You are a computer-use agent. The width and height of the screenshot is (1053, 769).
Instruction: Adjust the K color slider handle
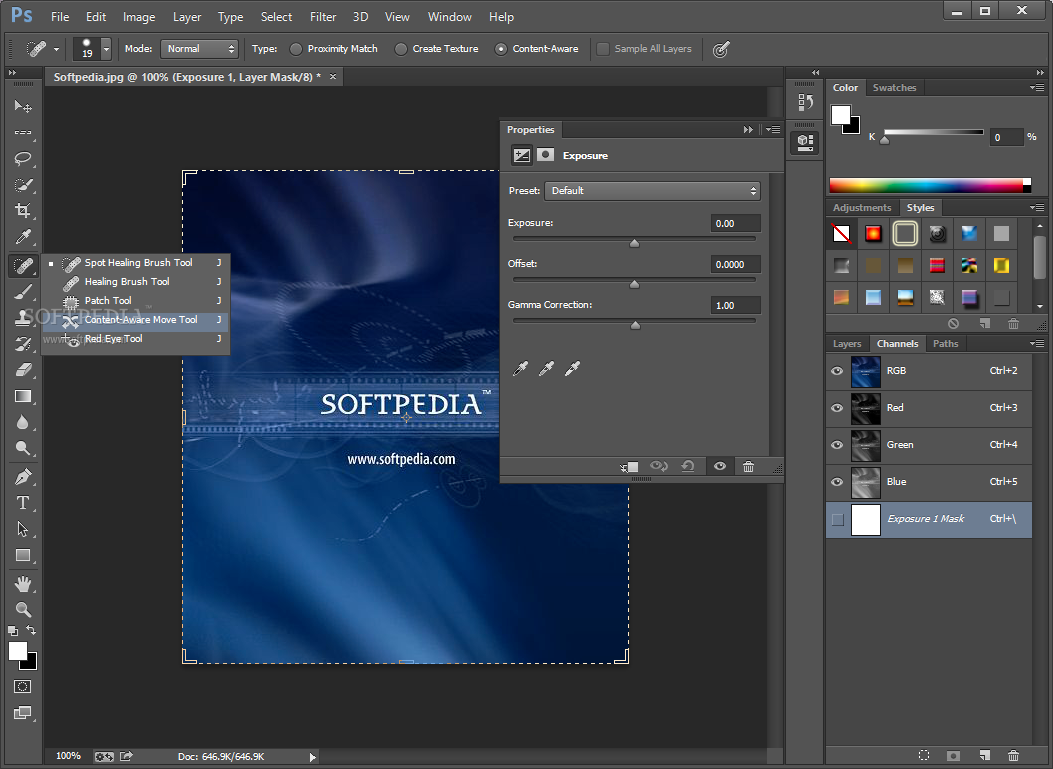[884, 140]
